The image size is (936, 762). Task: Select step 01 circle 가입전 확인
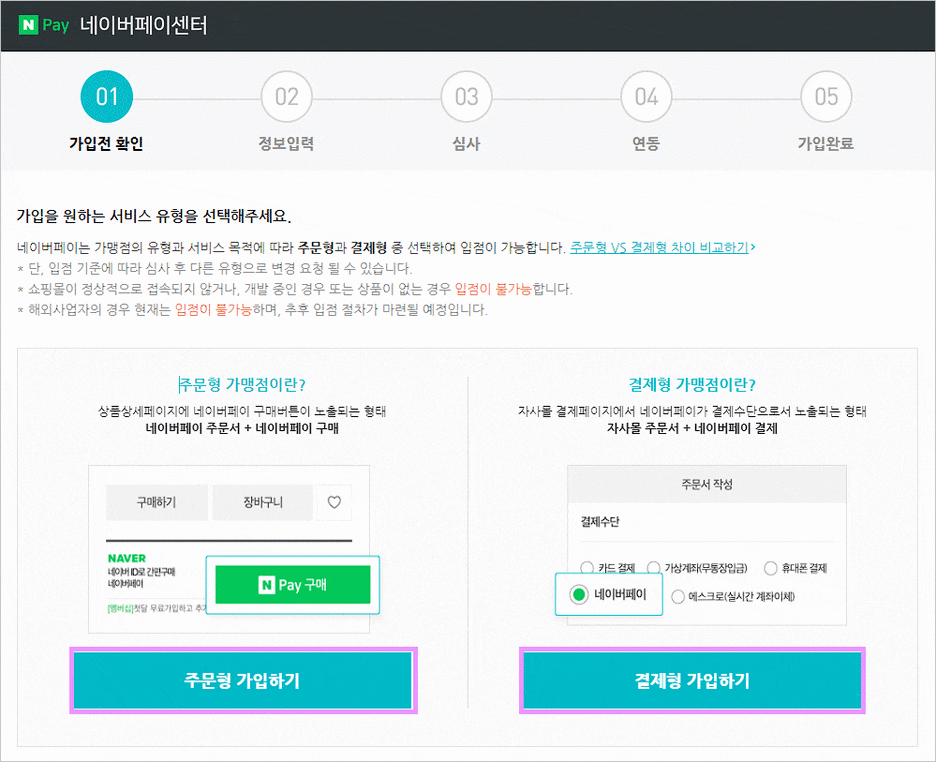(107, 97)
